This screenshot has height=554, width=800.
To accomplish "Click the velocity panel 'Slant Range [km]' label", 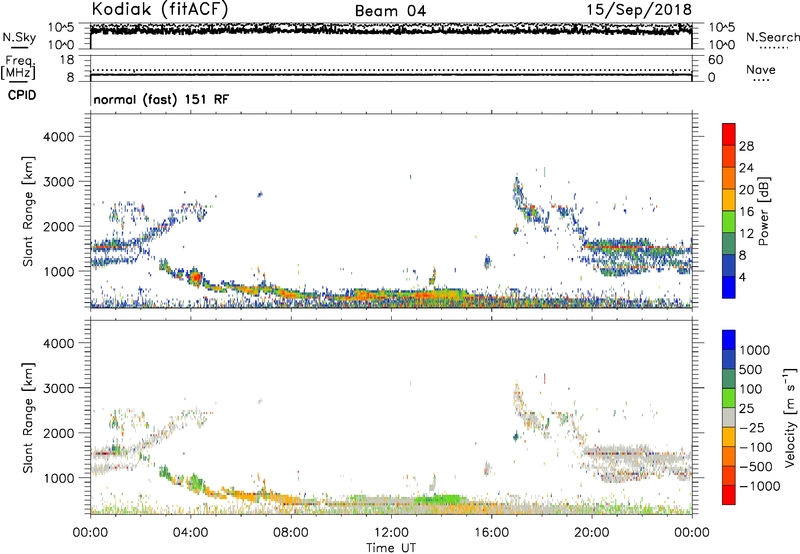I will (x=28, y=418).
